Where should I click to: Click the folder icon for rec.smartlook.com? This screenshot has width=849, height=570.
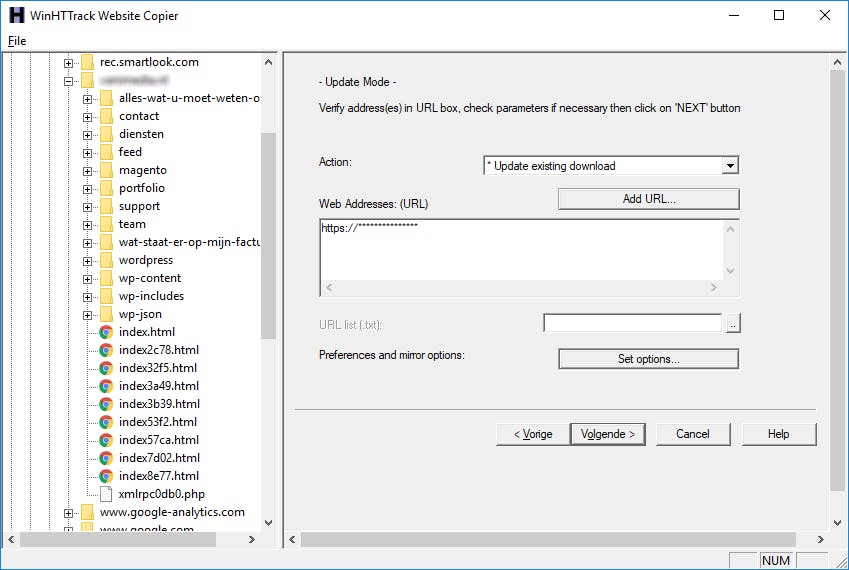click(x=87, y=62)
